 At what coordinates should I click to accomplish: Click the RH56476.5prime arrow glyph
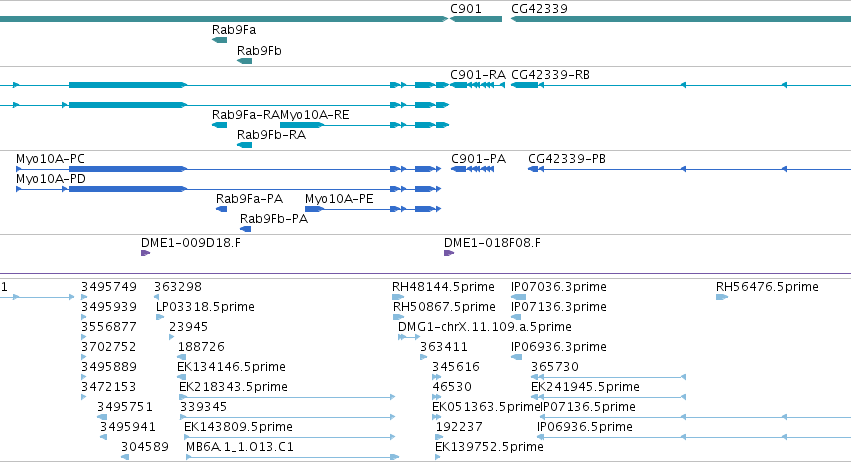coord(722,297)
